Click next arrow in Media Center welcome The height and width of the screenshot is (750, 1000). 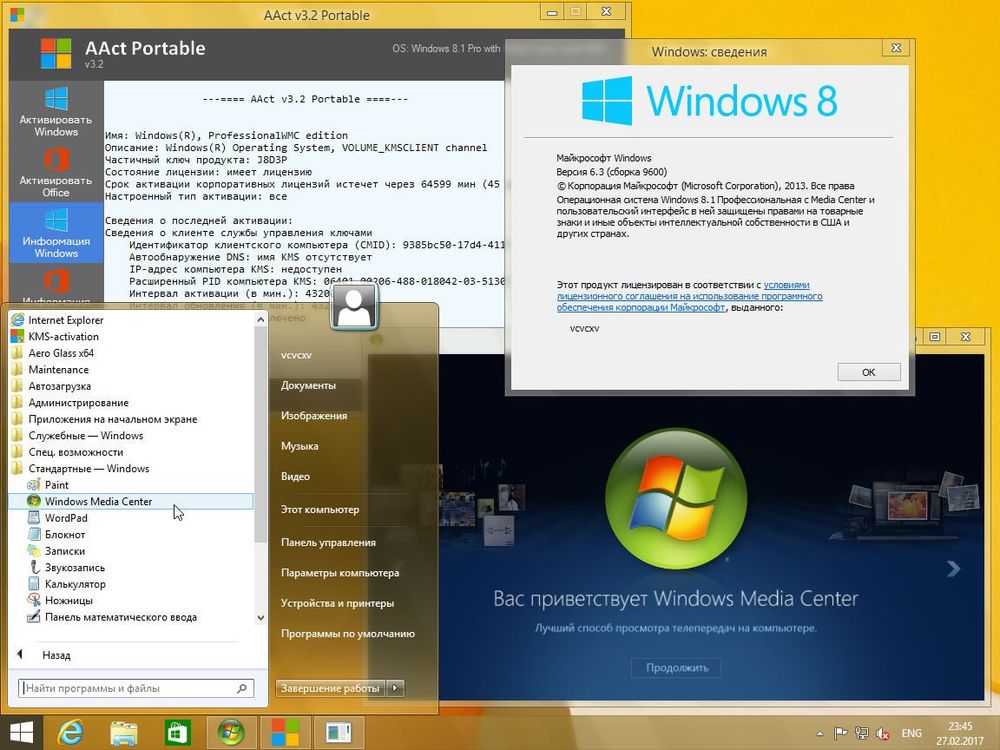(953, 568)
